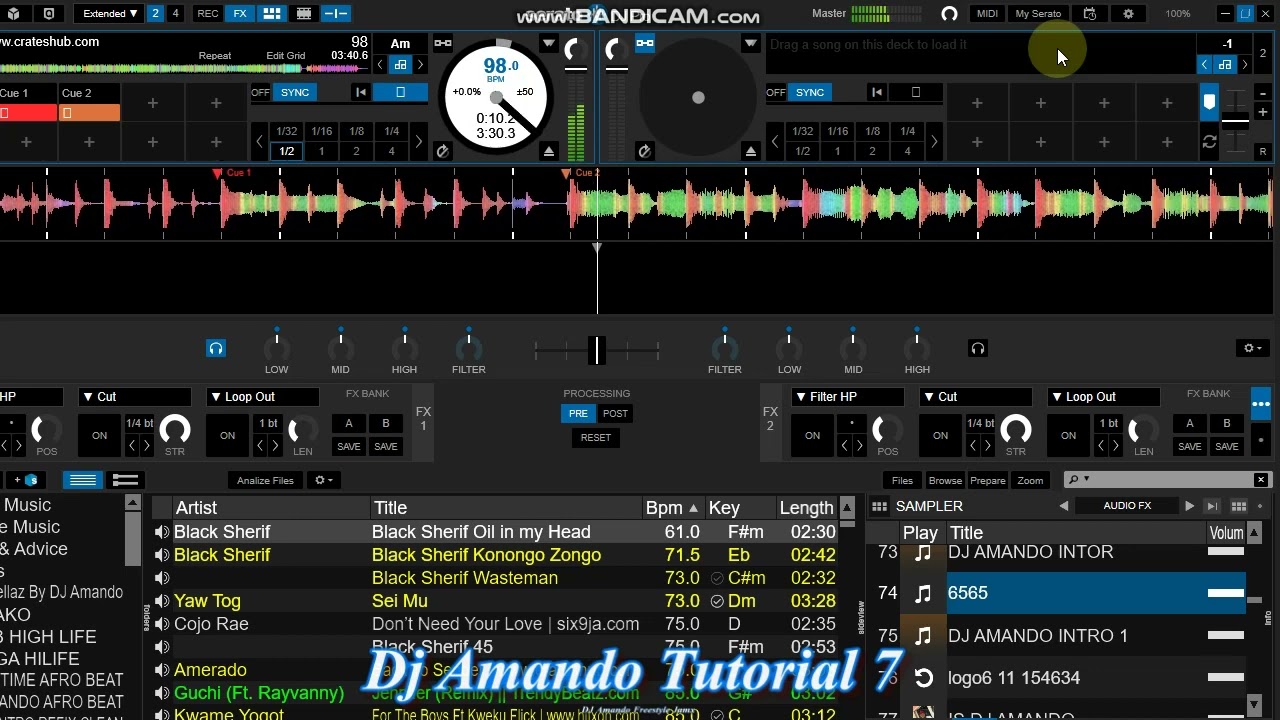Viewport: 1280px width, 720px height.
Task: Open the history calendar icon in top bar
Action: pyautogui.click(x=1090, y=14)
